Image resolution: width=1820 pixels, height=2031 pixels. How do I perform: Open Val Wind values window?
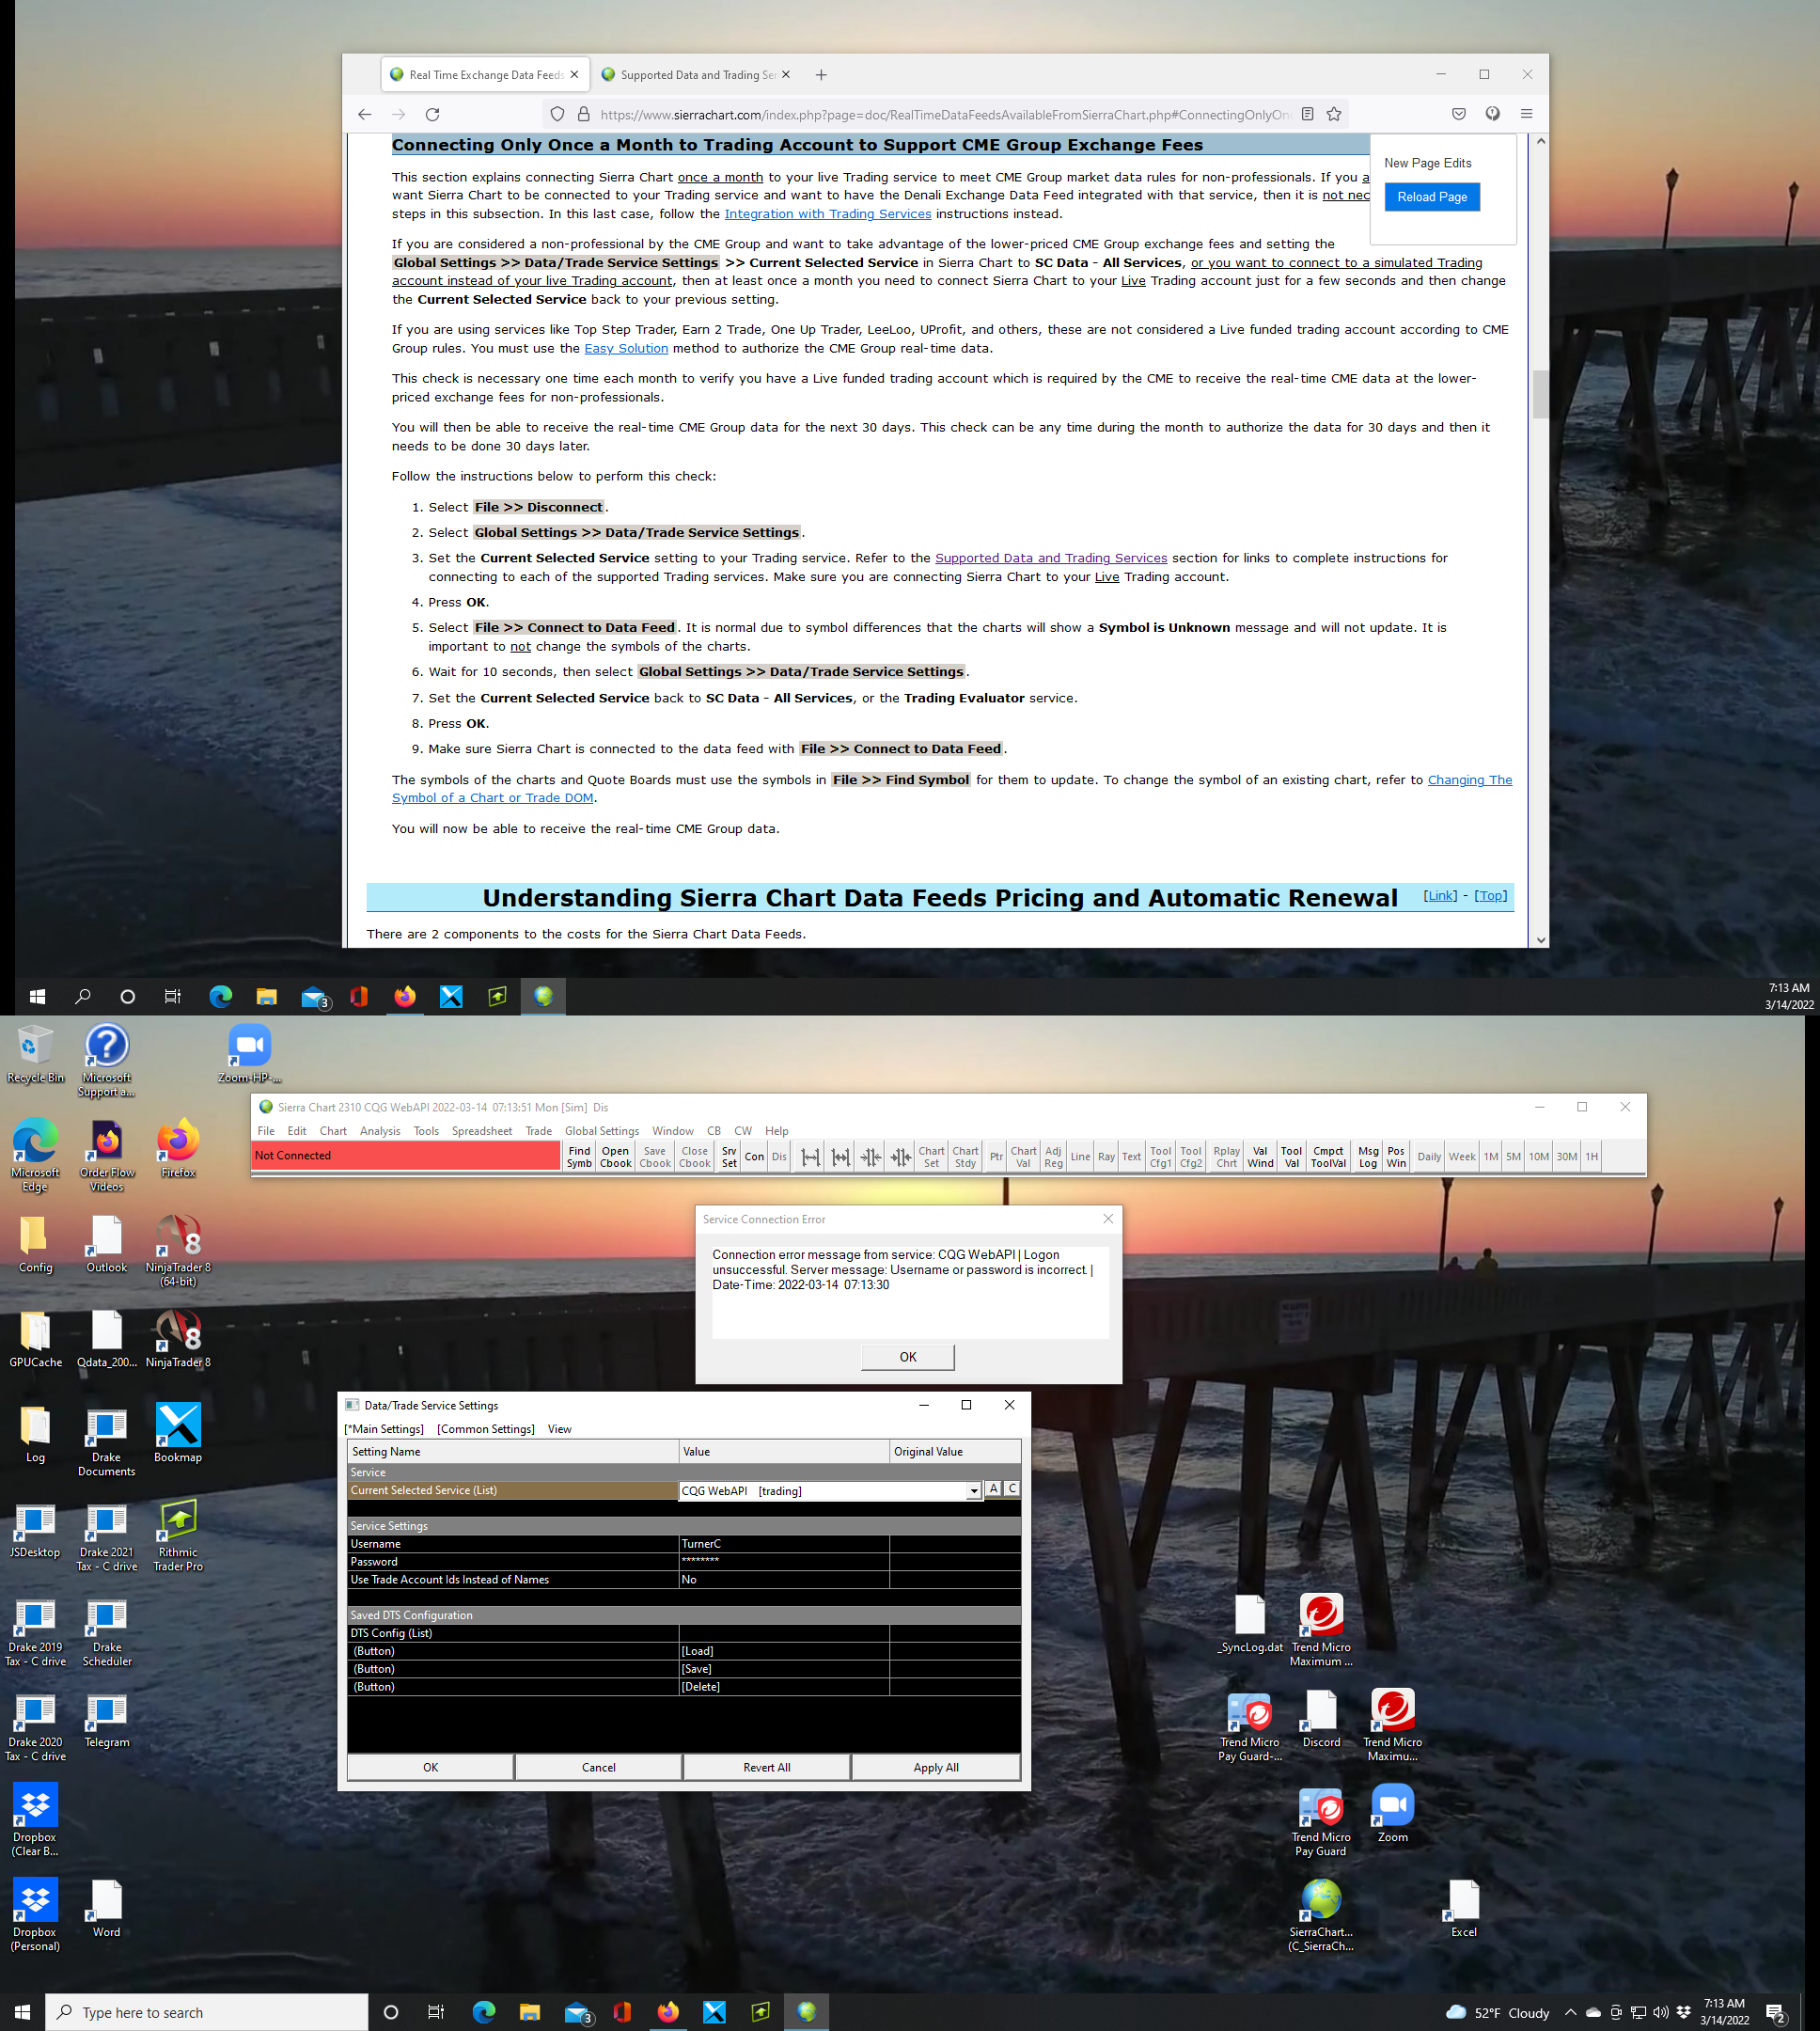(x=1260, y=1157)
